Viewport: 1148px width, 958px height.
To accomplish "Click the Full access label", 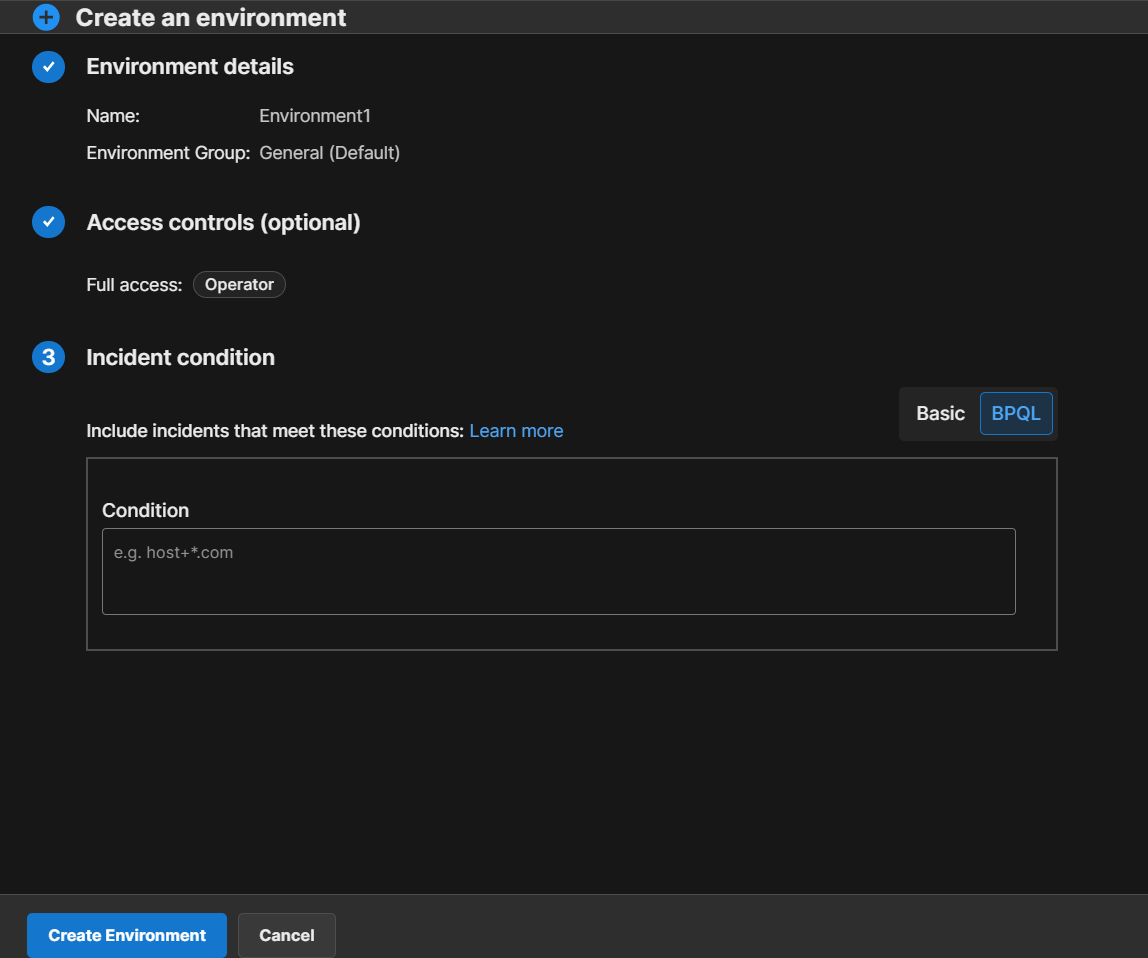I will (x=134, y=285).
